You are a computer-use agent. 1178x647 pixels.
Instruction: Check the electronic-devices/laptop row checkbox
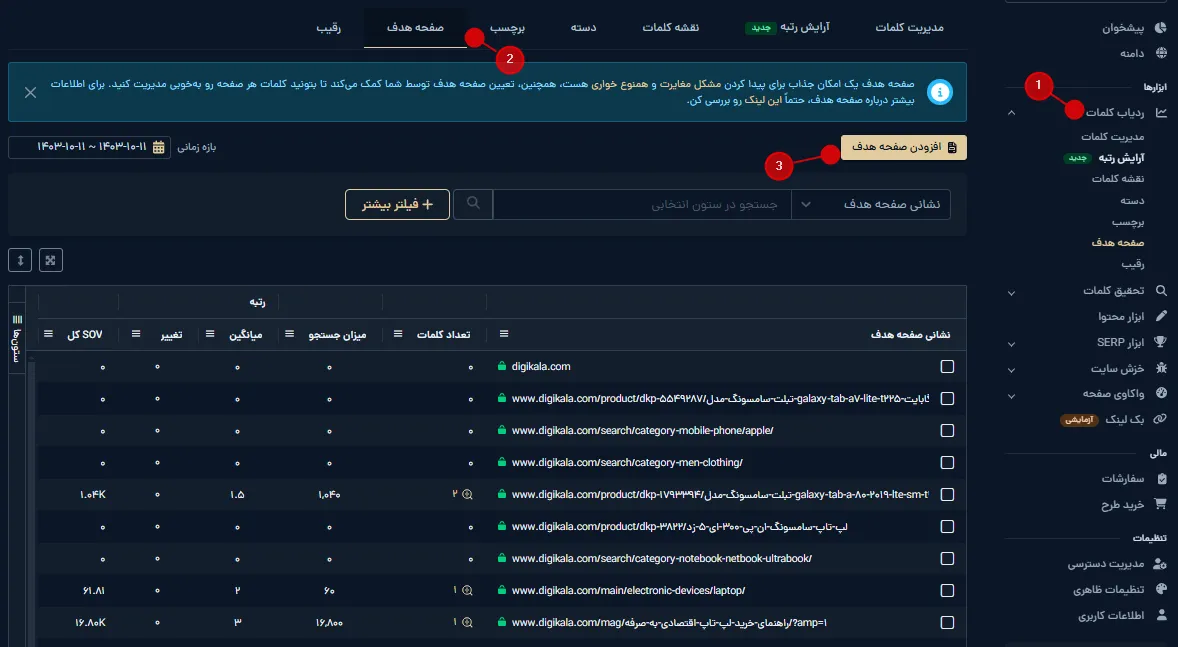point(947,591)
